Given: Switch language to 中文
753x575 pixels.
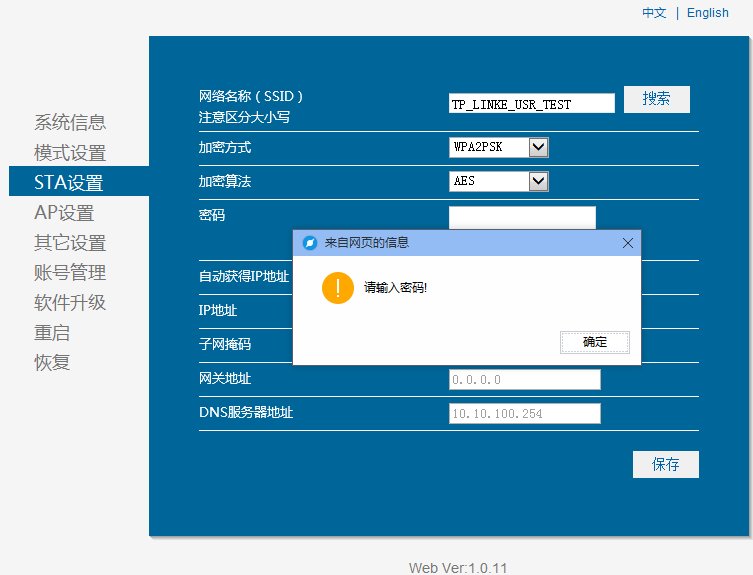Looking at the screenshot, I should coord(654,13).
